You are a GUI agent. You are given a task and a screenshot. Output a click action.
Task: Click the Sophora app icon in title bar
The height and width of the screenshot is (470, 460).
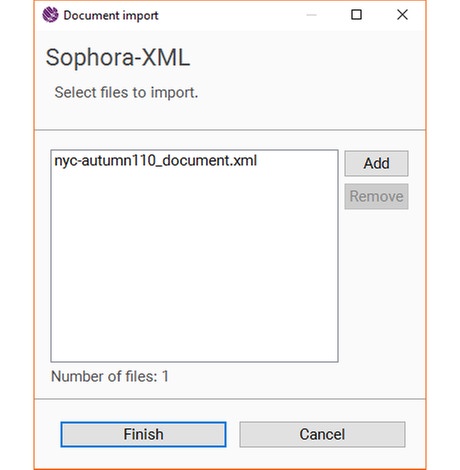[x=50, y=15]
